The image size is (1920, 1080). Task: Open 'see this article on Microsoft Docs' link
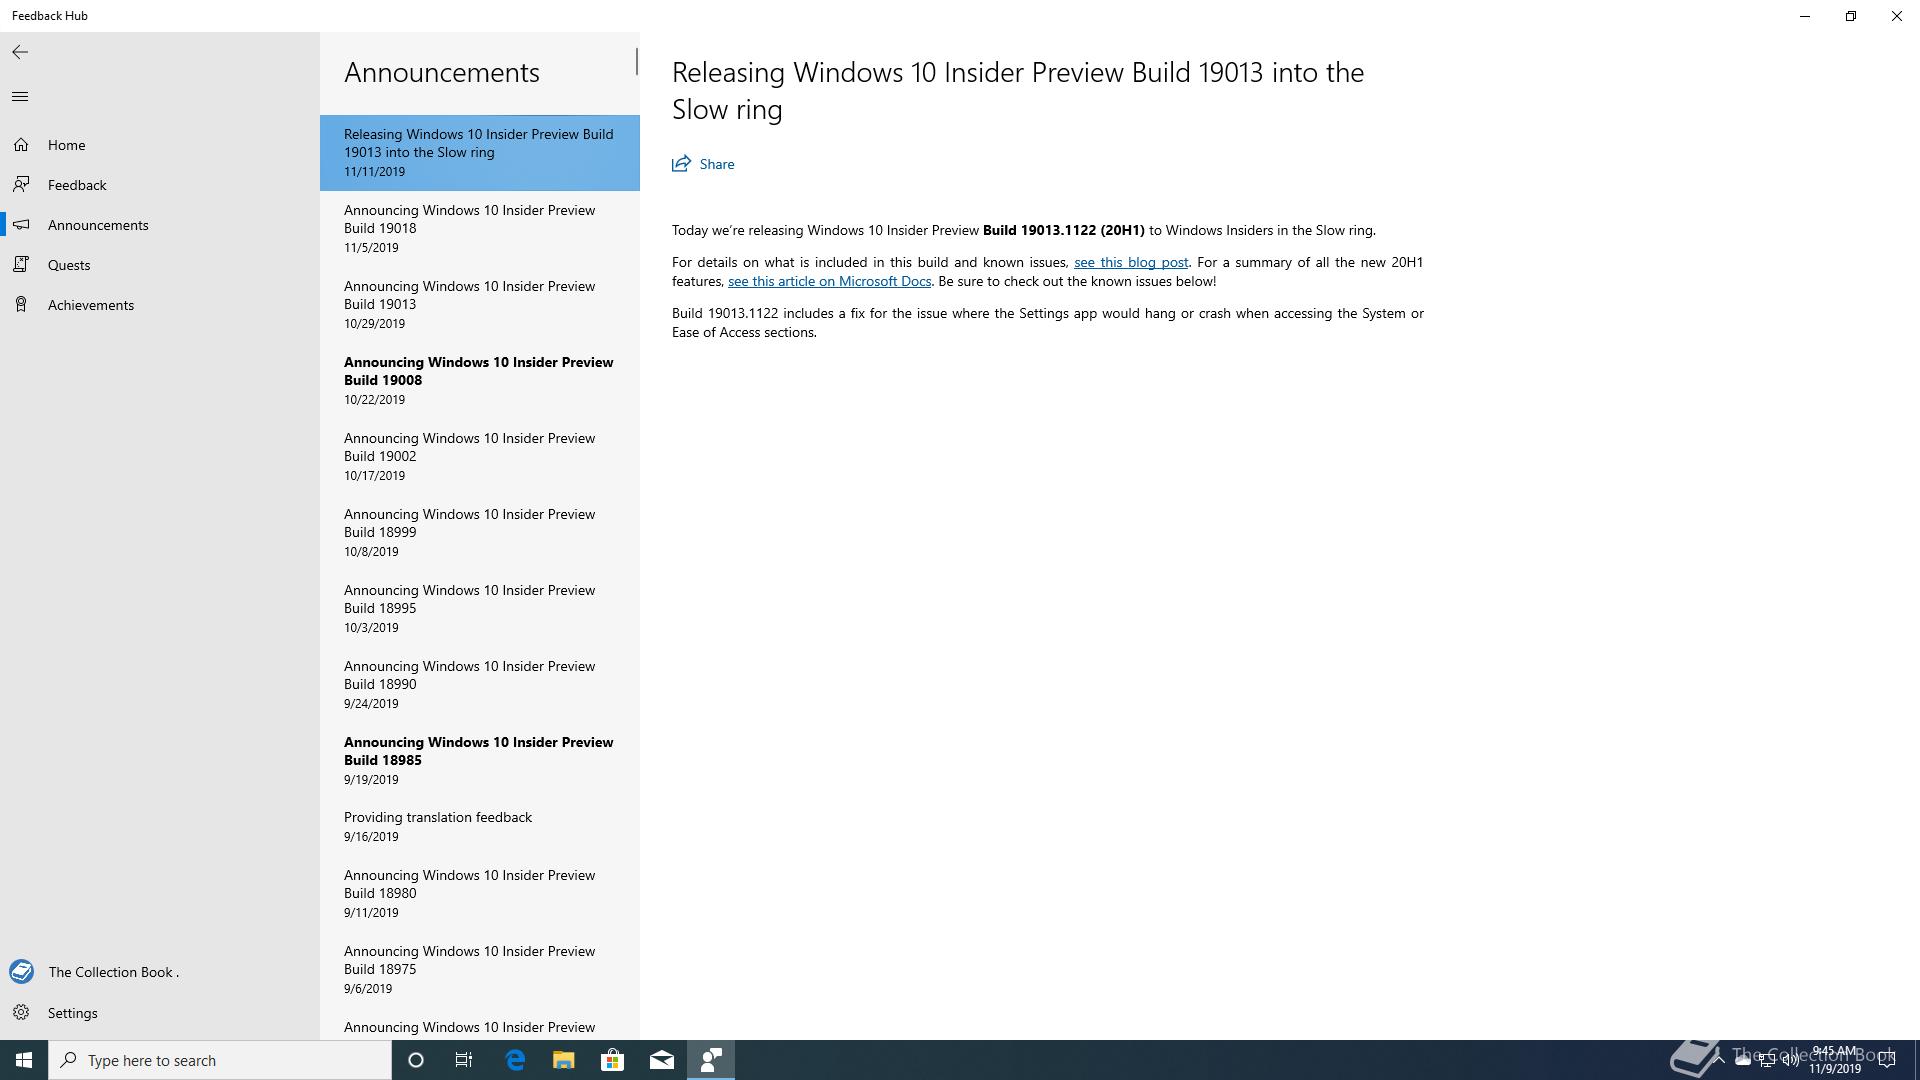[829, 281]
